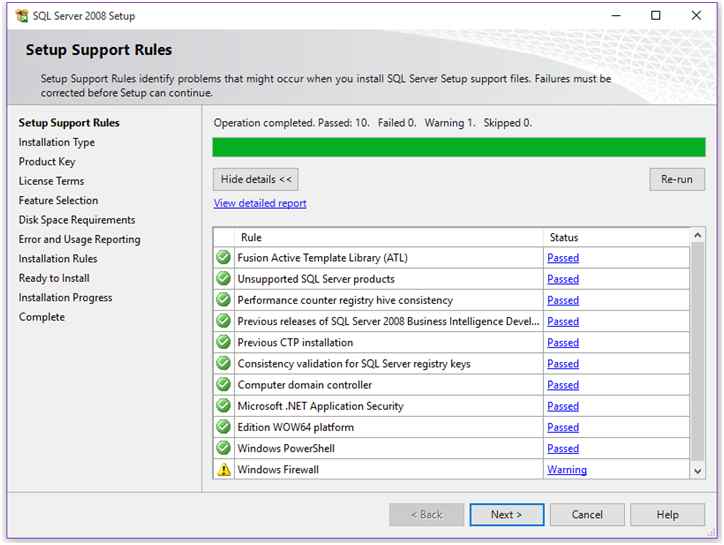This screenshot has width=724, height=545.
Task: Click the Status column header
Action: tap(616, 237)
